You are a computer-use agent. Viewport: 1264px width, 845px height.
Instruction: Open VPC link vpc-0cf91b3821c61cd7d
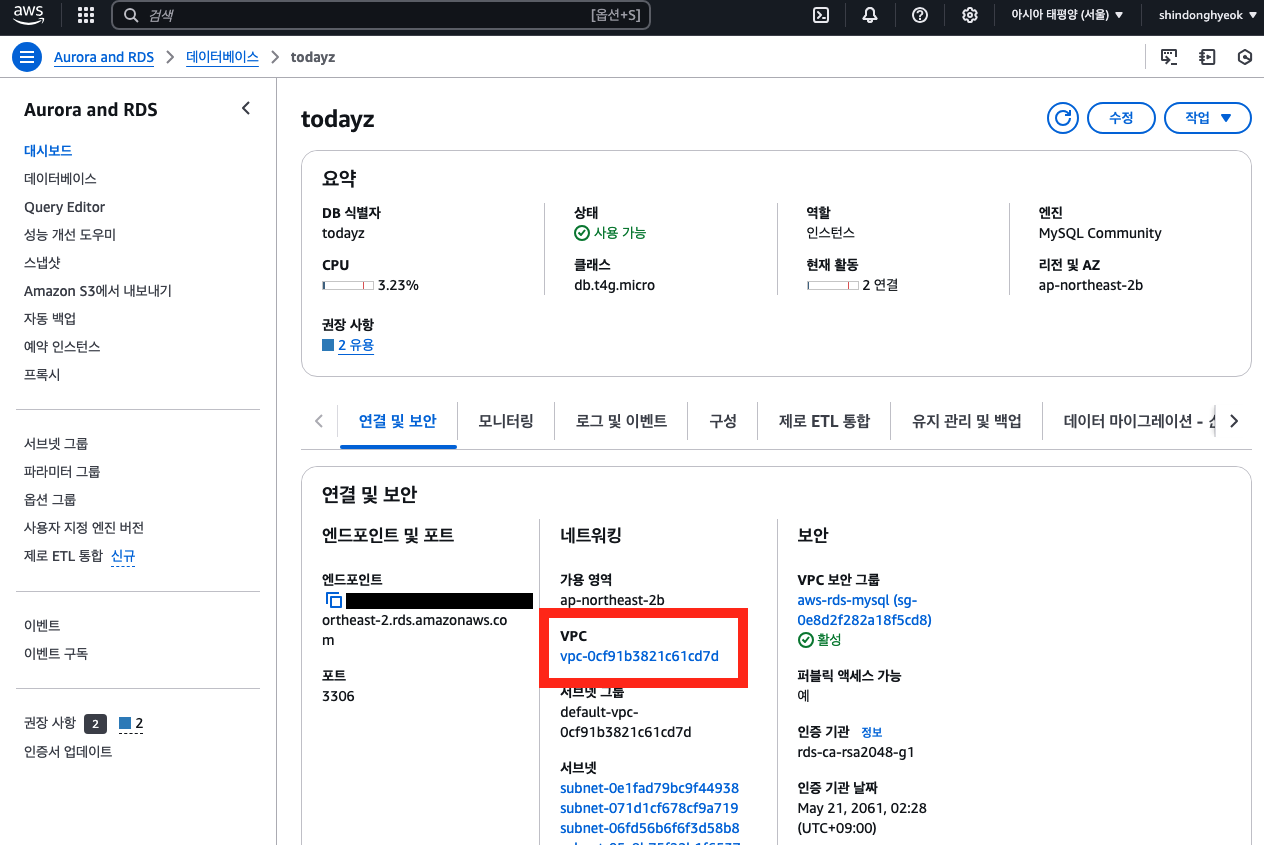640,656
